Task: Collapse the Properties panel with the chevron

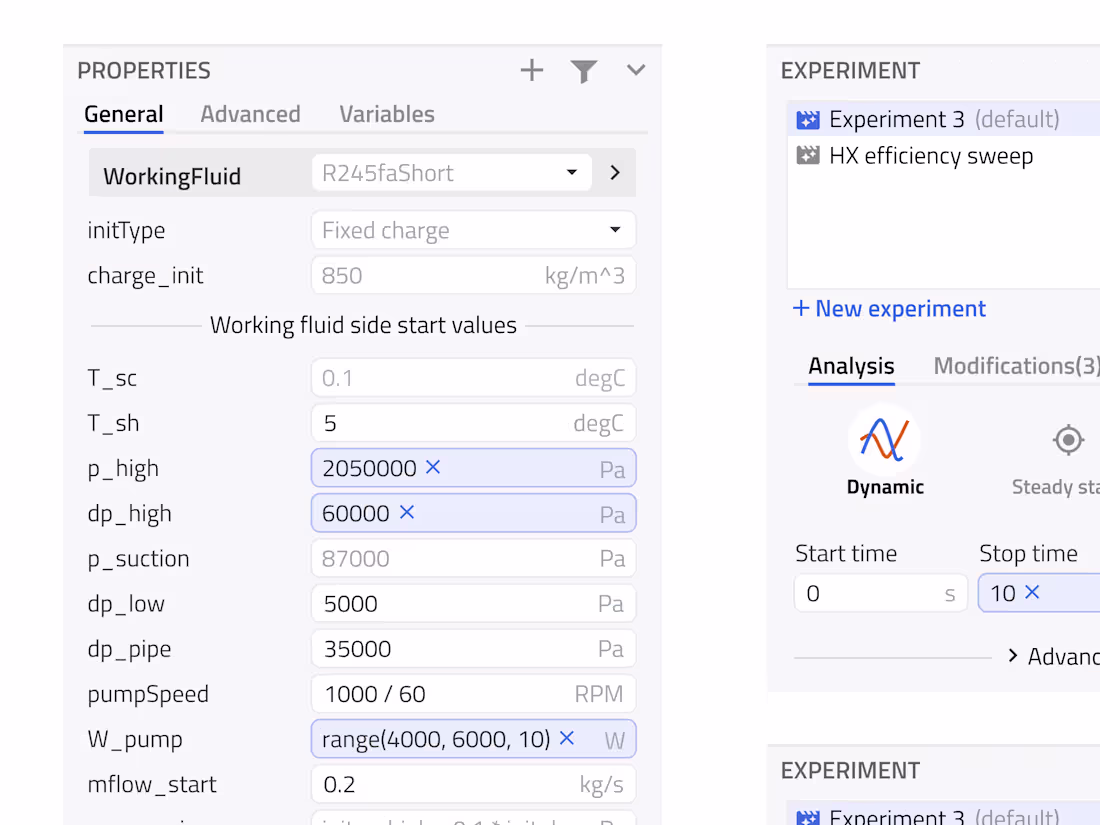Action: coord(635,70)
